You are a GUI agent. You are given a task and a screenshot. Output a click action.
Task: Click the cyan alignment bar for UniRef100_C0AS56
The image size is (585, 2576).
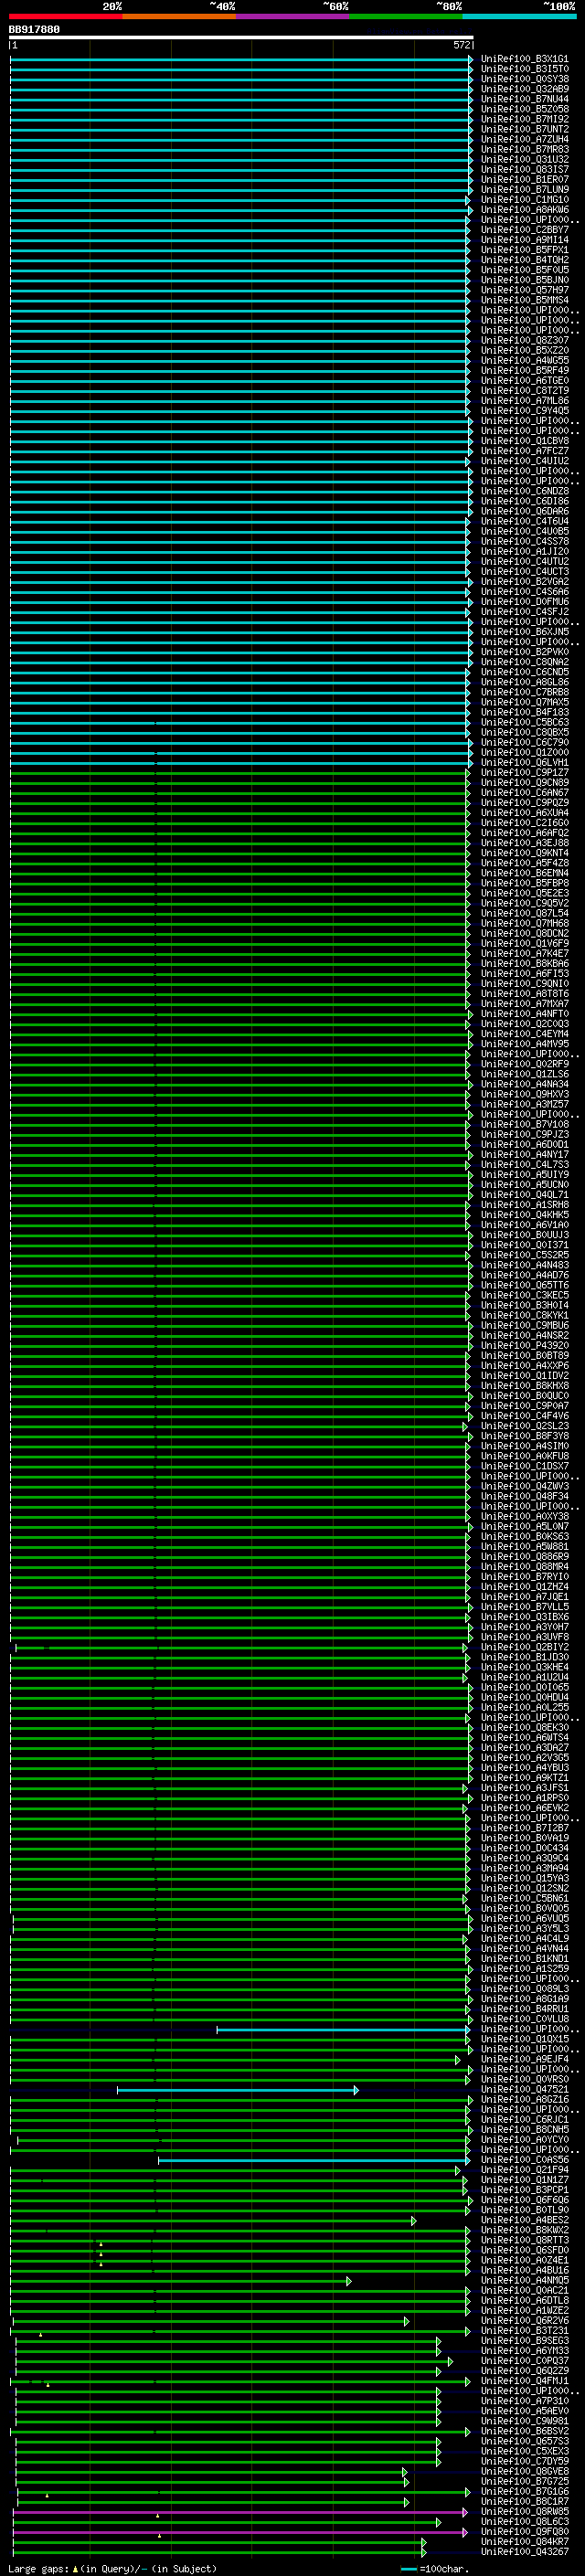(x=314, y=2160)
